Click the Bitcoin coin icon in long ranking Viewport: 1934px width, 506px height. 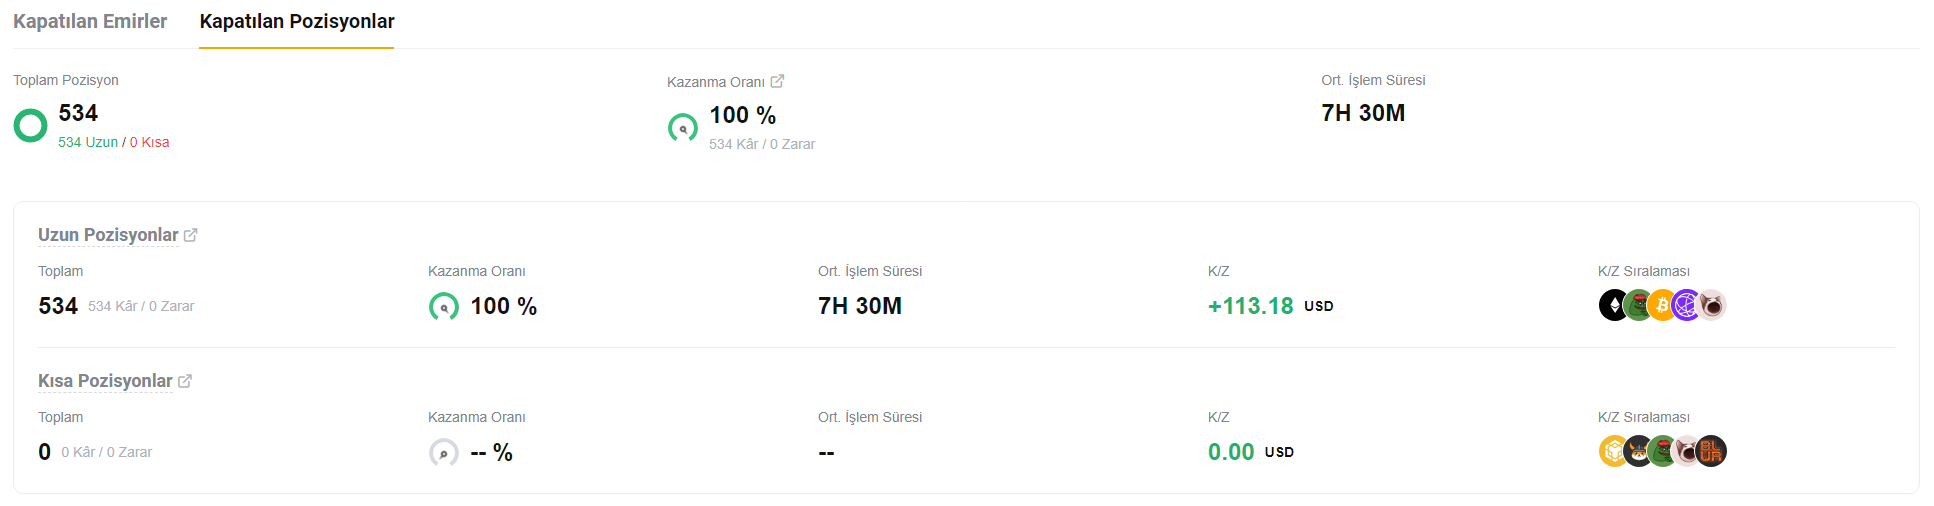coord(1662,305)
